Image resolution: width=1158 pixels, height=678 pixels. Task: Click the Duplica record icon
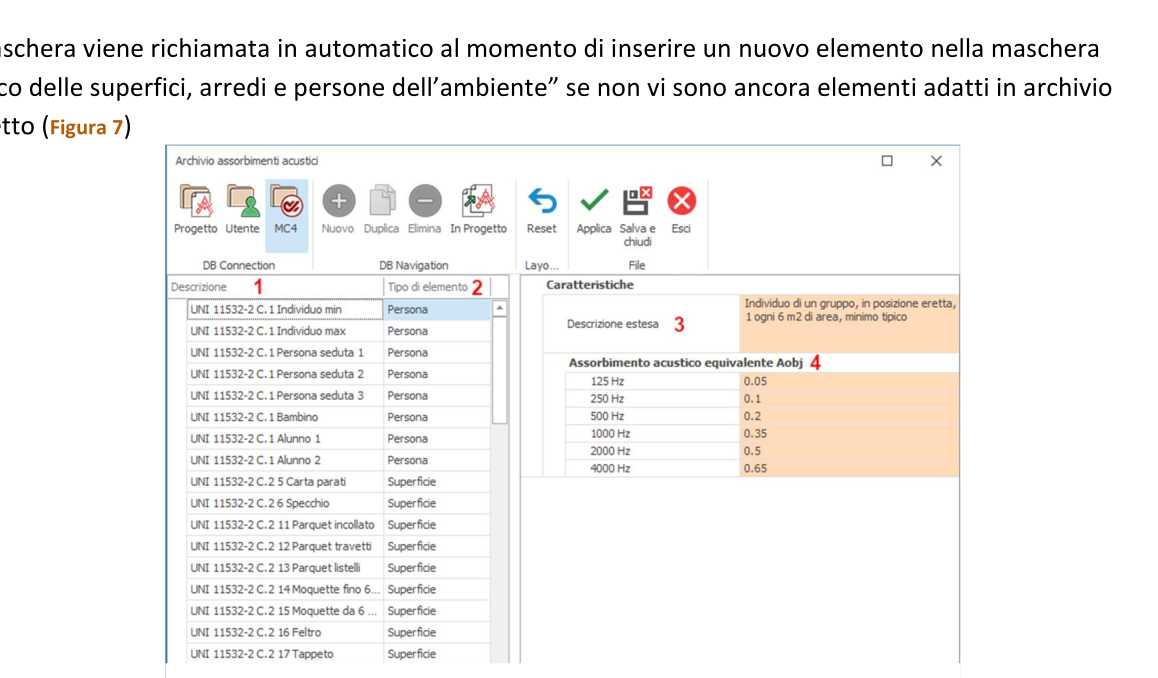(381, 201)
